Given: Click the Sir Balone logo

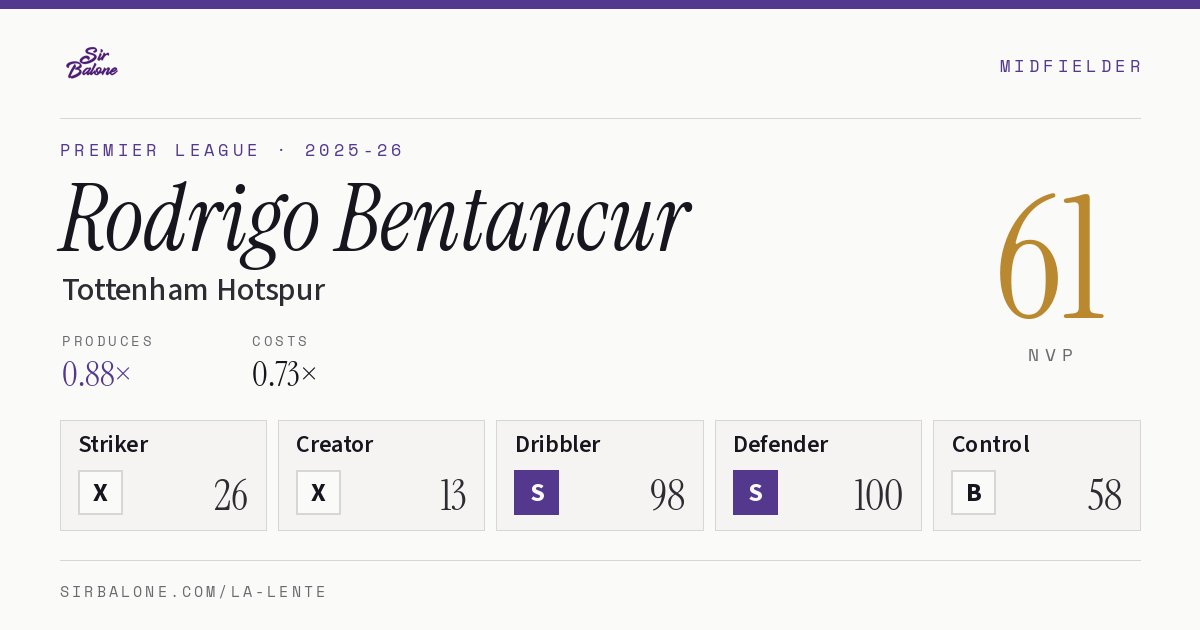Looking at the screenshot, I should click(92, 63).
